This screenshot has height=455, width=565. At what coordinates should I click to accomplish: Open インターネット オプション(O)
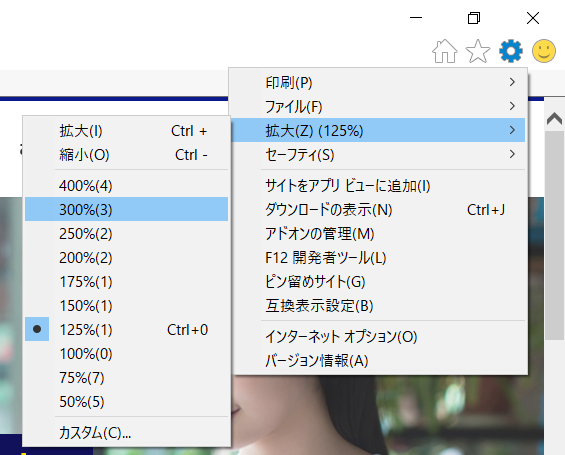(378, 336)
